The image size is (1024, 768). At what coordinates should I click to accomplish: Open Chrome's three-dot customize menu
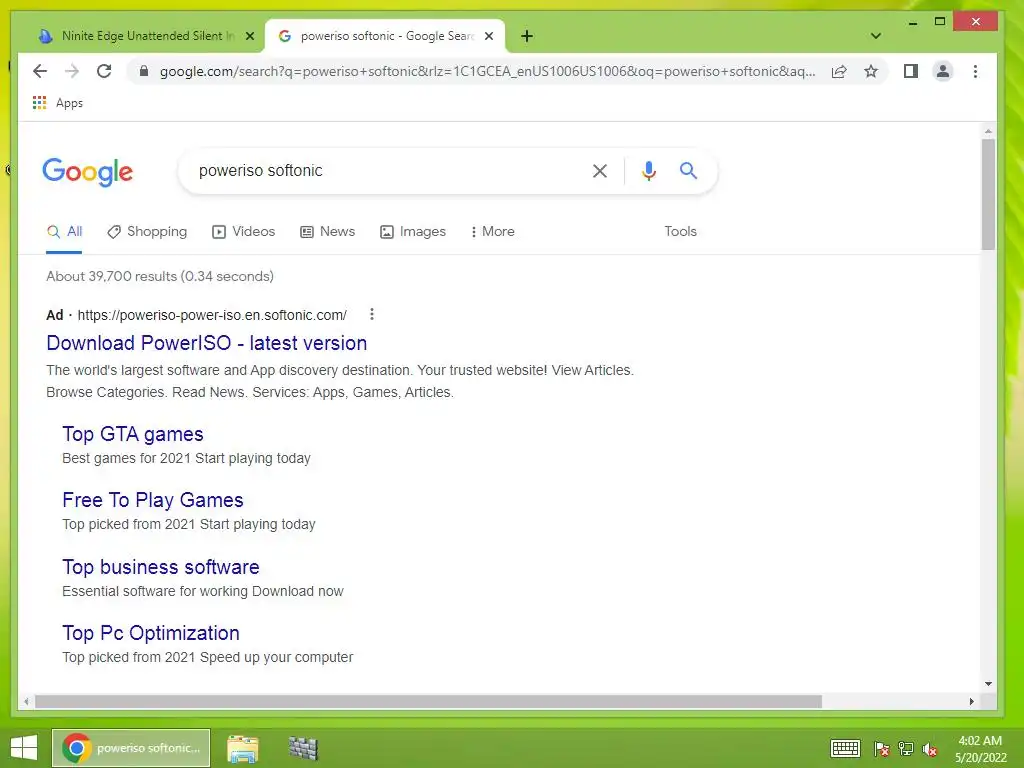click(x=975, y=71)
